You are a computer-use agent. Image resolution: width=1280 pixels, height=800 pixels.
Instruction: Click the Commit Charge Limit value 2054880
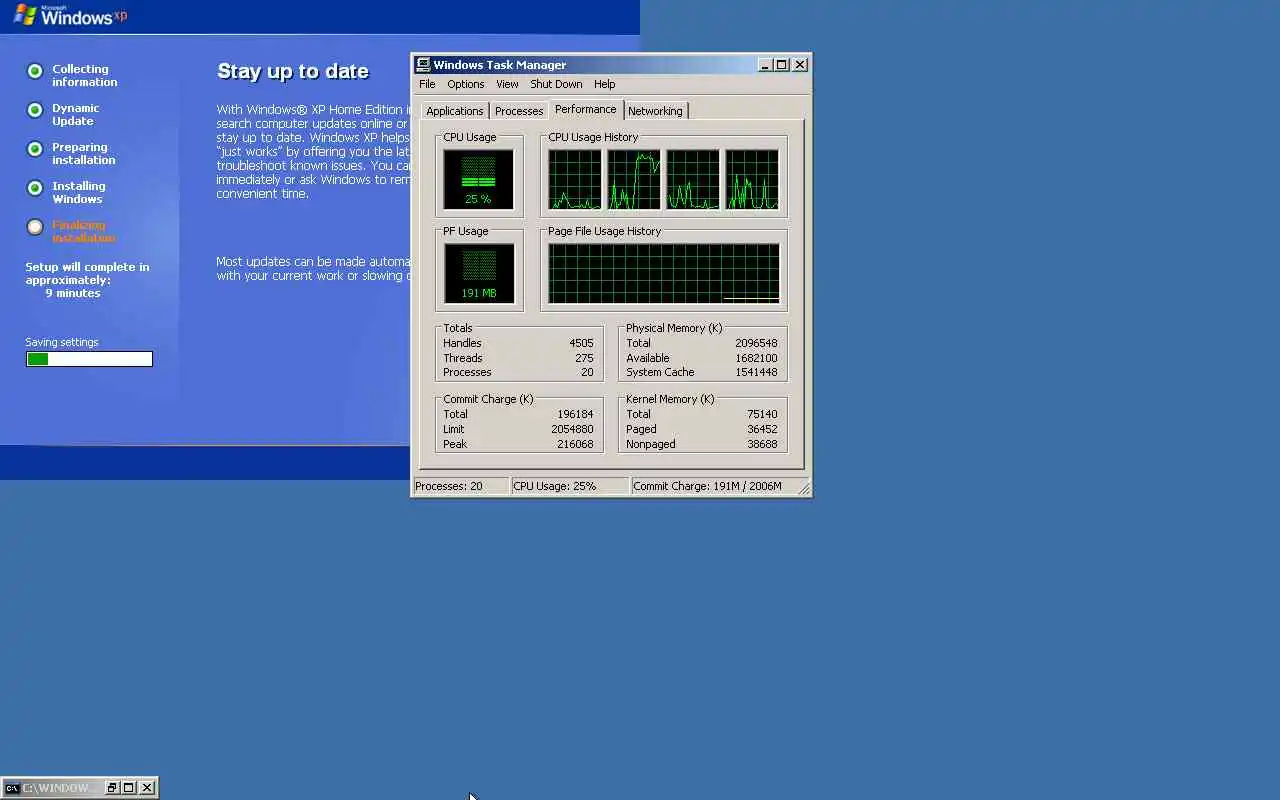572,429
